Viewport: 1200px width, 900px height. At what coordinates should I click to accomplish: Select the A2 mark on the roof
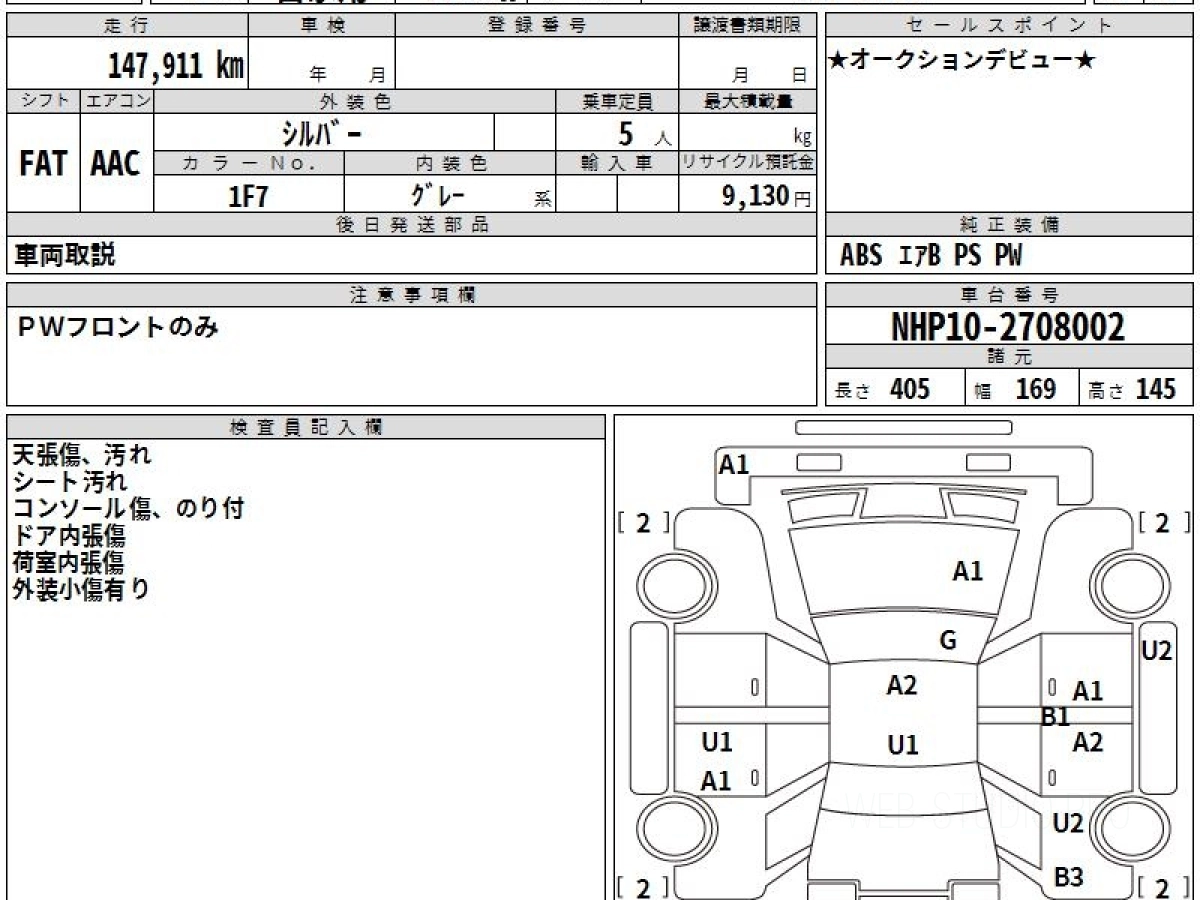click(902, 685)
